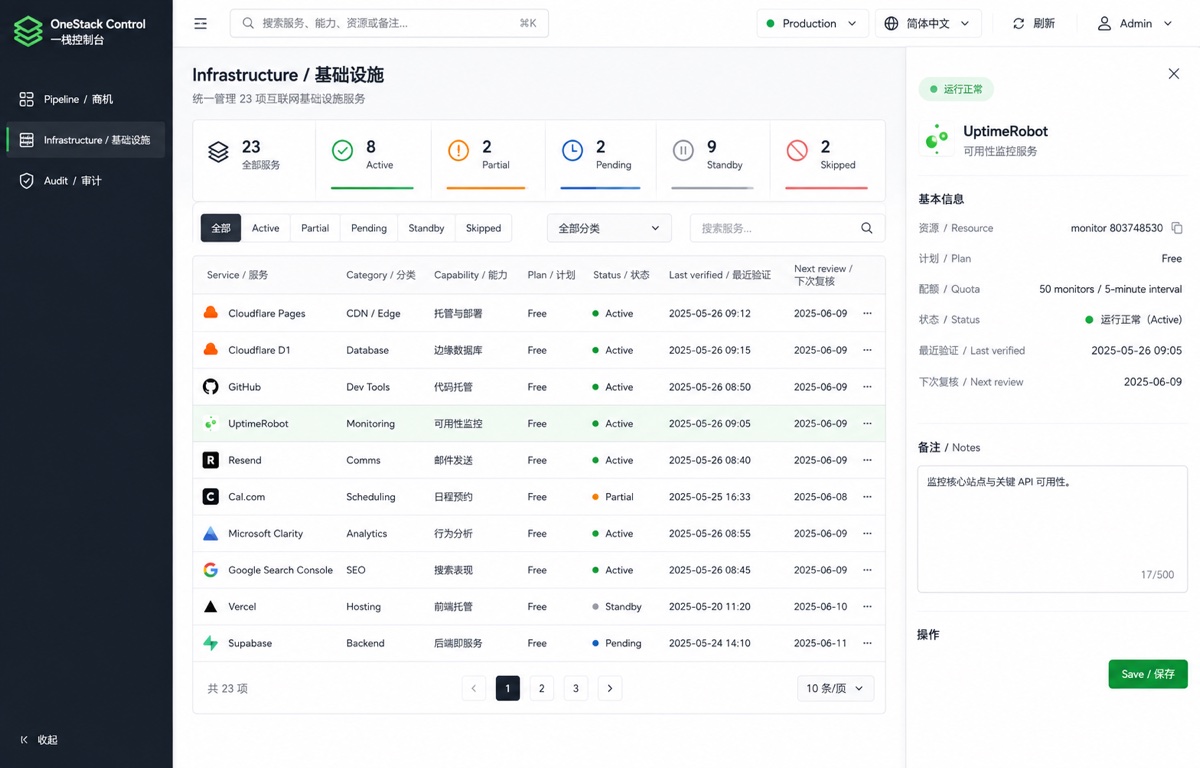Click the 运行正常 status badge
The height and width of the screenshot is (768, 1200).
tap(956, 89)
